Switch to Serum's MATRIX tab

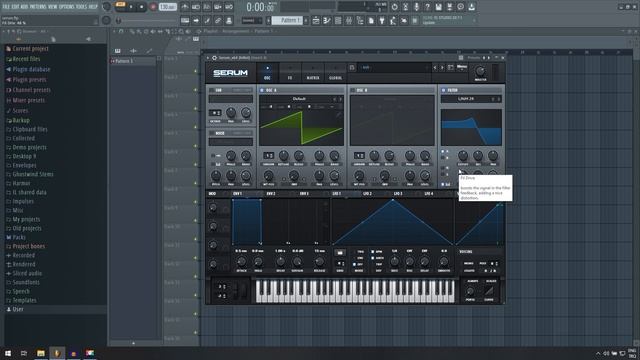313,73
